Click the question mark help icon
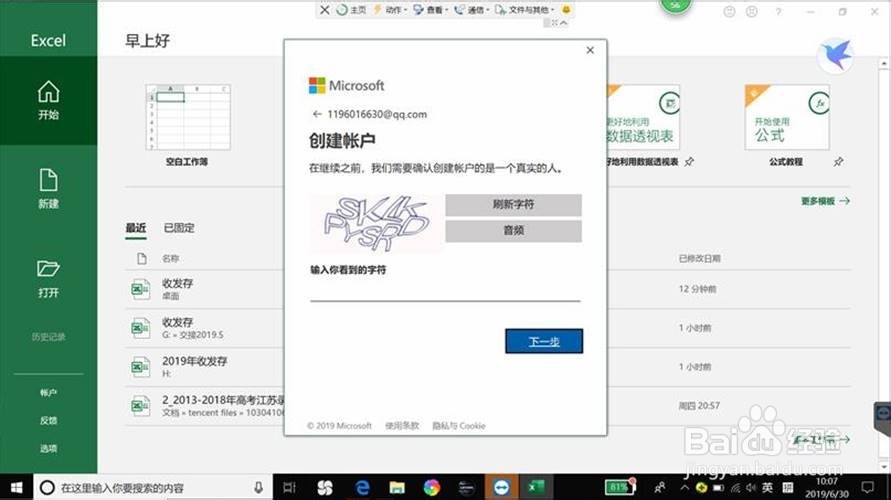 tap(778, 11)
